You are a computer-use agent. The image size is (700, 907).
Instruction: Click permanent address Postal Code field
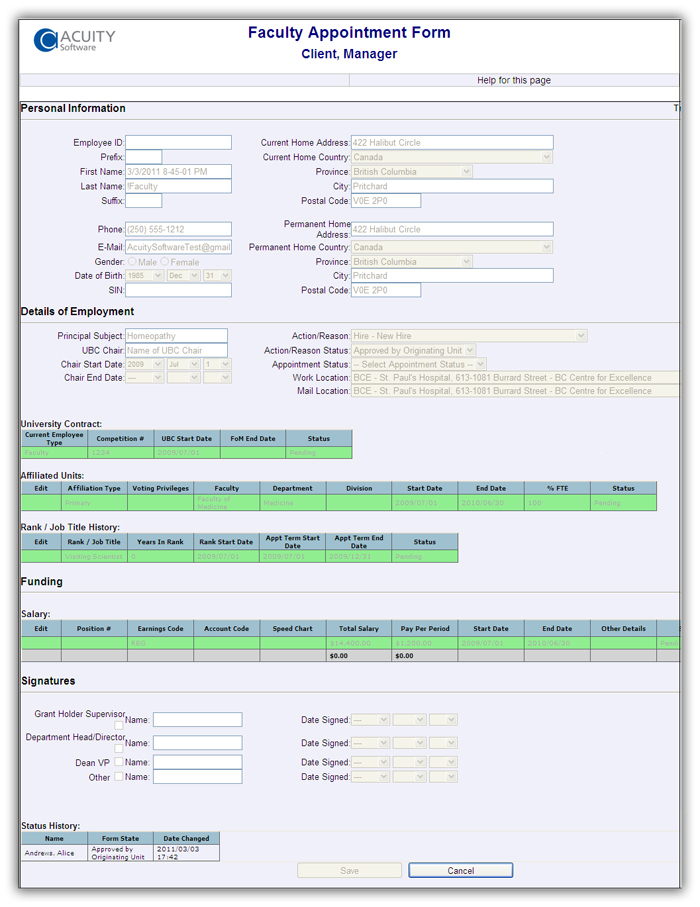pos(386,290)
